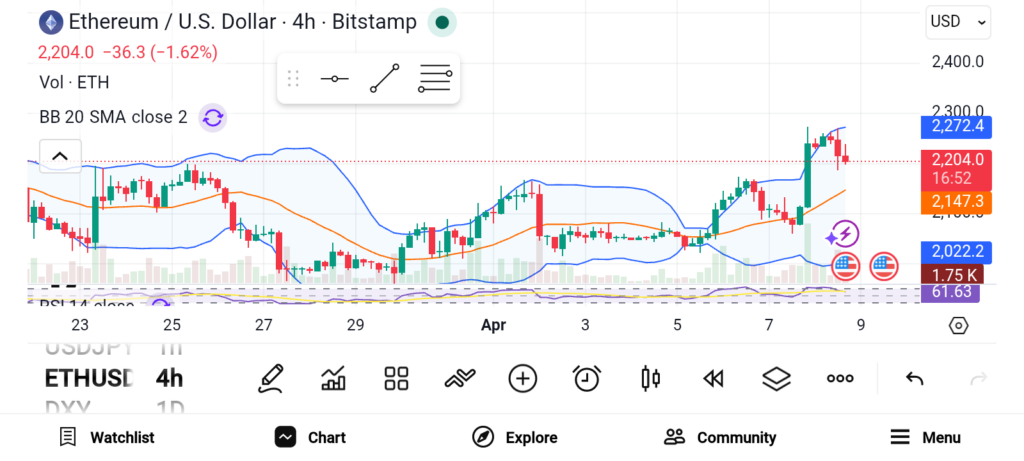Click the add plus circle icon

click(523, 378)
